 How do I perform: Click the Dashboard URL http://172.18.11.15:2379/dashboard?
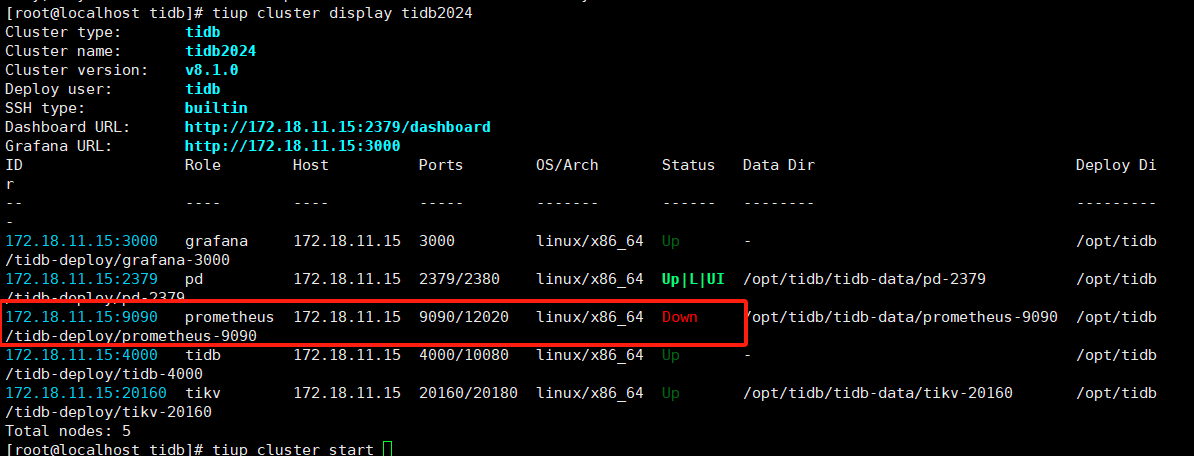pos(337,127)
